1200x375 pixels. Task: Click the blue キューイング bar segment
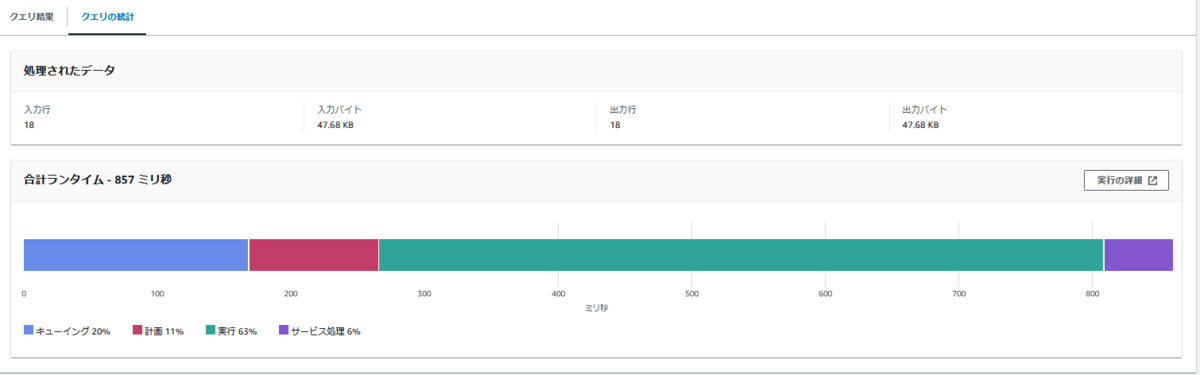point(135,255)
